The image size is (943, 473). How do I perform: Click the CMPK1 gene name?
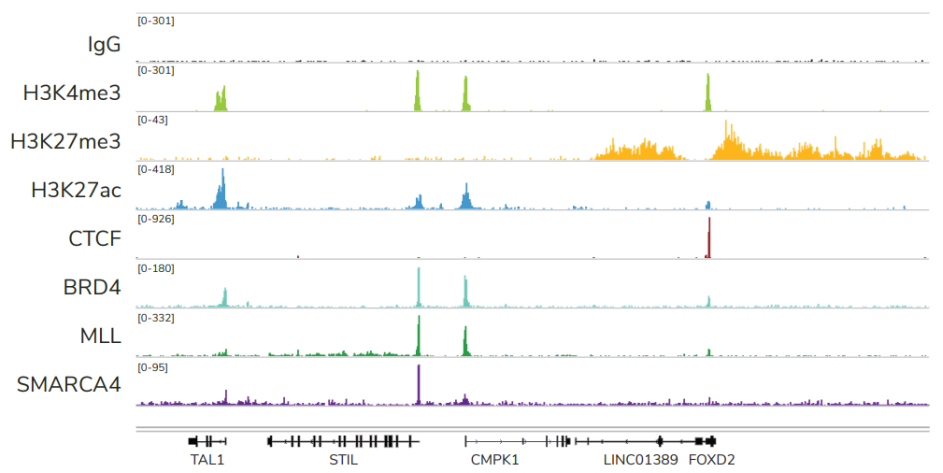(494, 460)
